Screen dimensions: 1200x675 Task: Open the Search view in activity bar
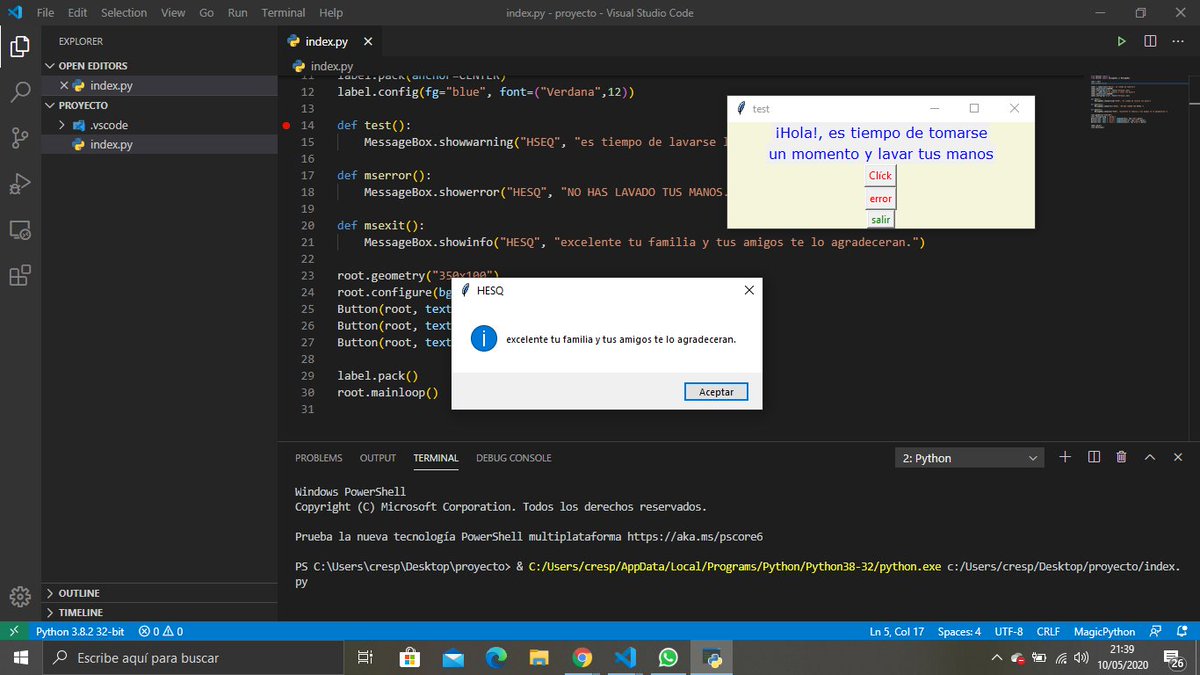click(x=20, y=92)
